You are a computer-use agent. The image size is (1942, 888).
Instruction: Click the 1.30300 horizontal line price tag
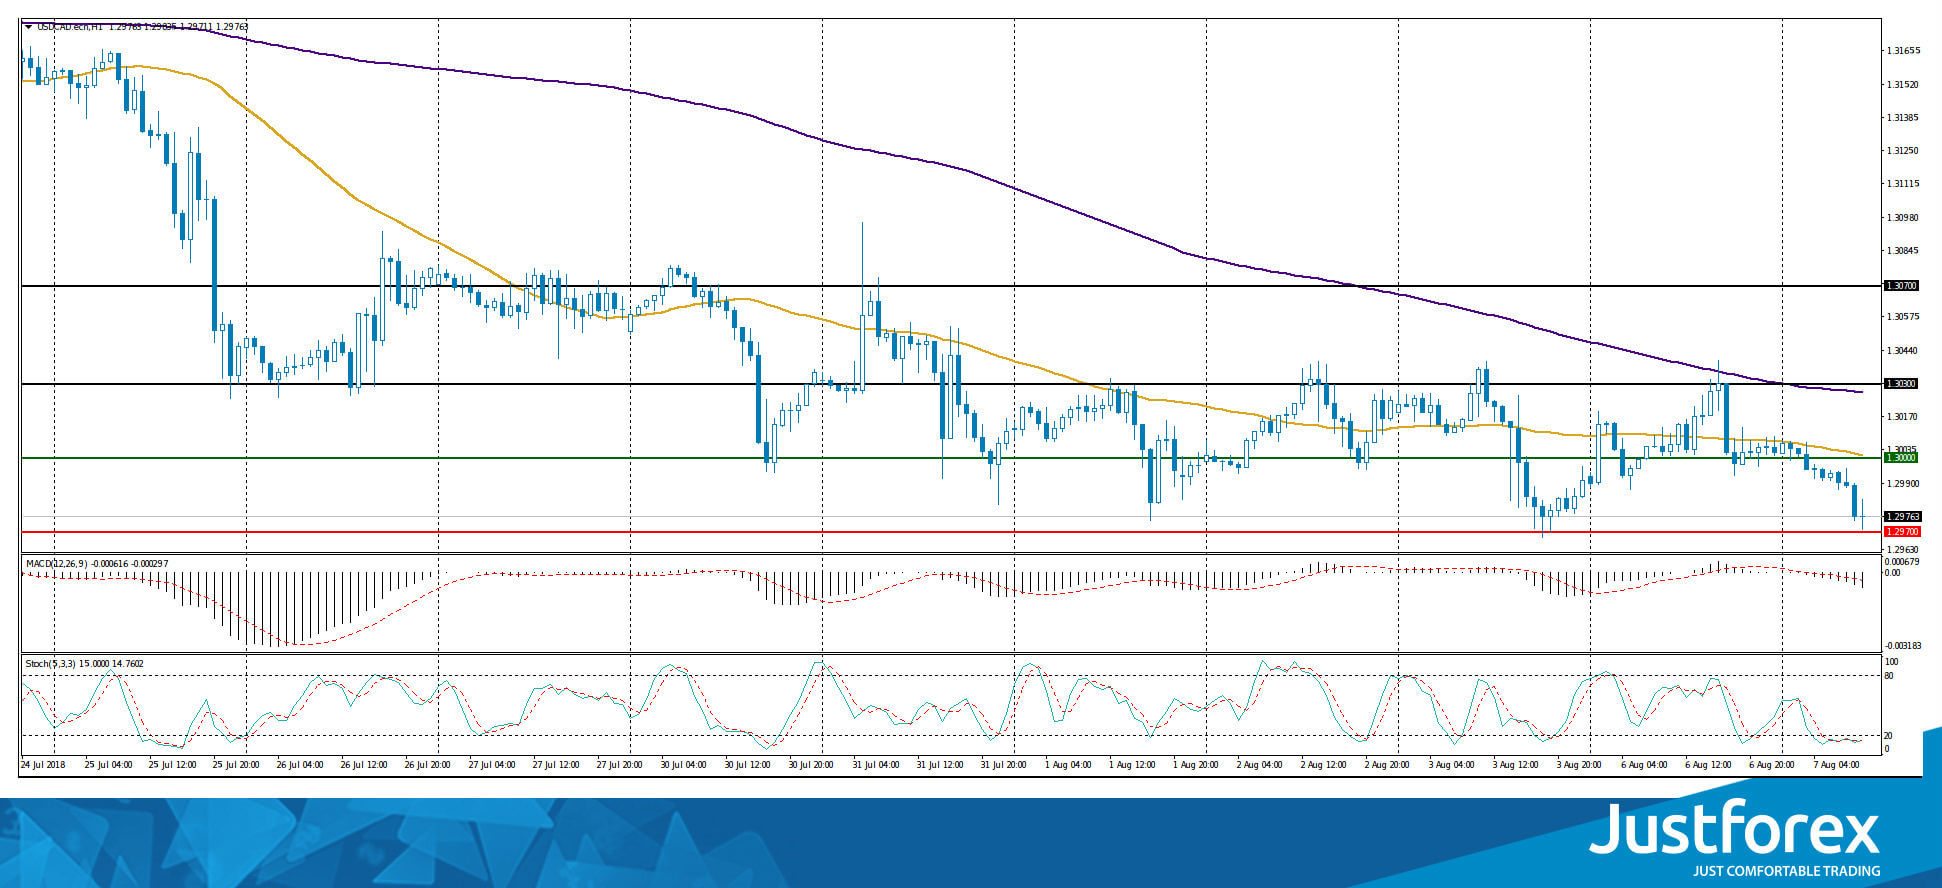click(1902, 384)
